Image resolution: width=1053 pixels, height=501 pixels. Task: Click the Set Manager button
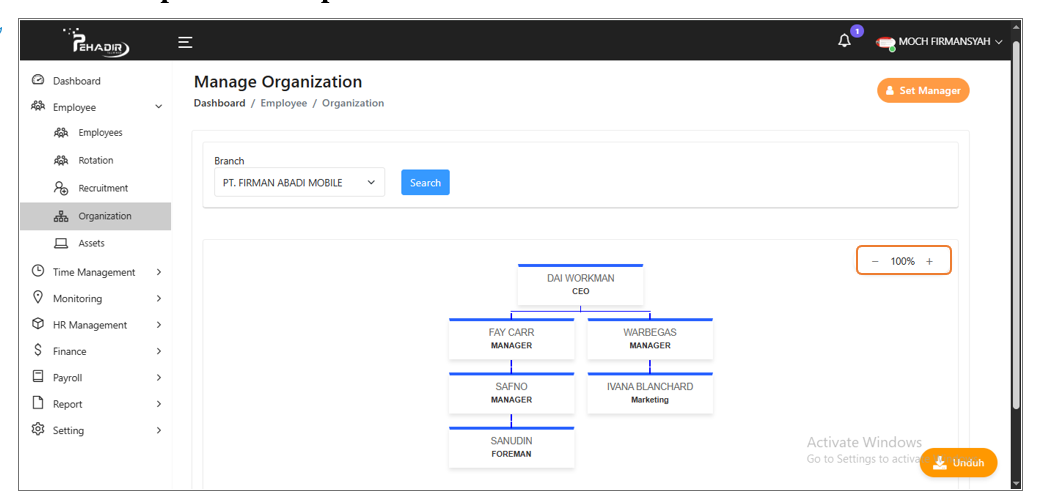923,91
